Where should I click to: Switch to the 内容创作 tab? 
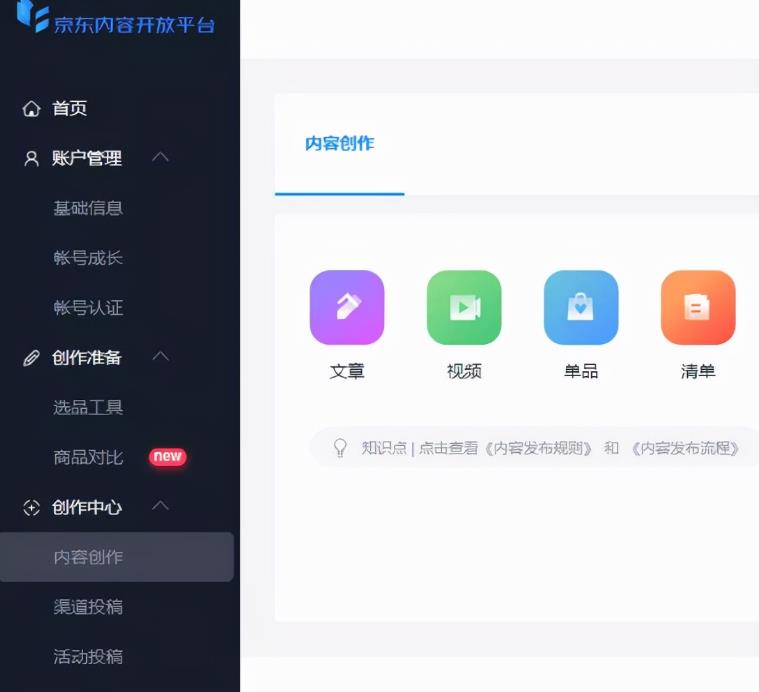coord(339,144)
